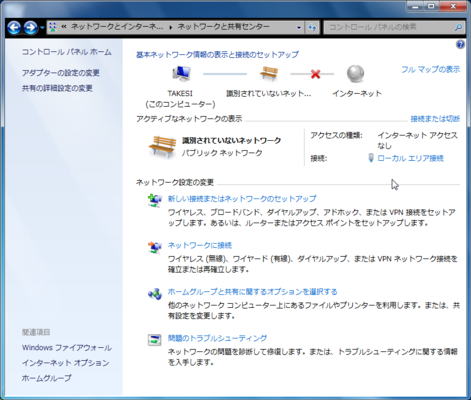Open フル マップの表示 link

(430, 69)
